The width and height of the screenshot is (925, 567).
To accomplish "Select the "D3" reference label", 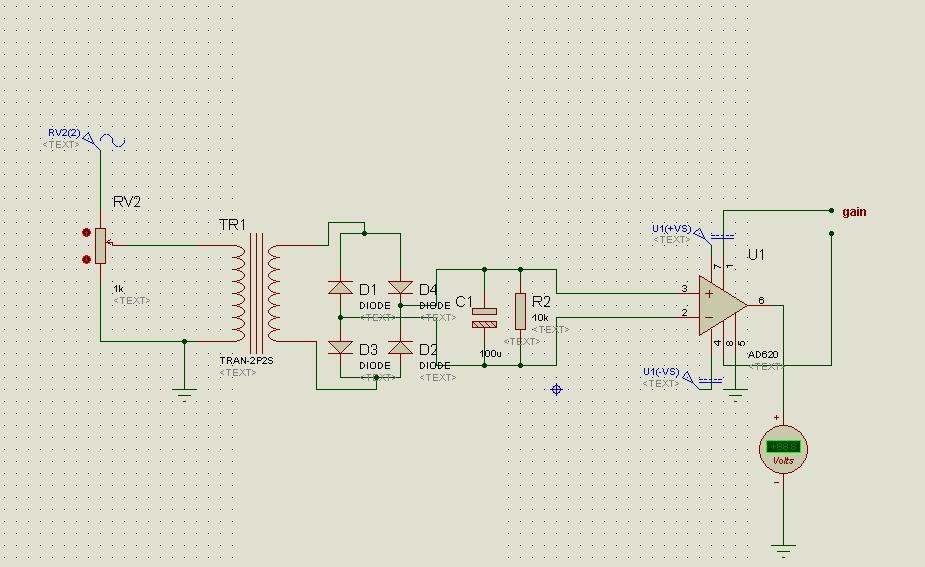I will pos(368,350).
